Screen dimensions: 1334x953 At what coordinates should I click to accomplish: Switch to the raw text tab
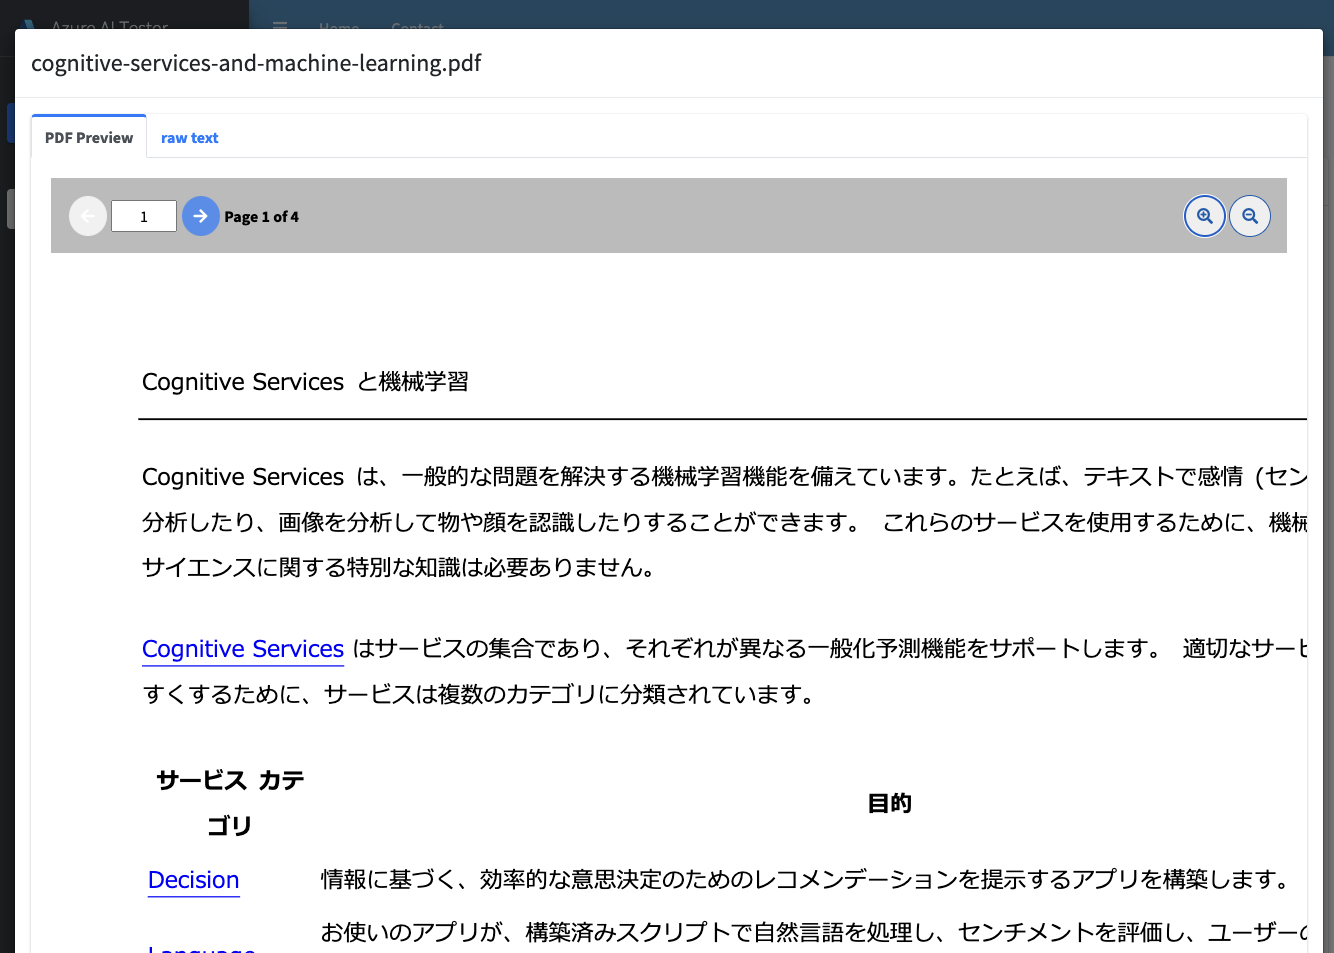(189, 137)
